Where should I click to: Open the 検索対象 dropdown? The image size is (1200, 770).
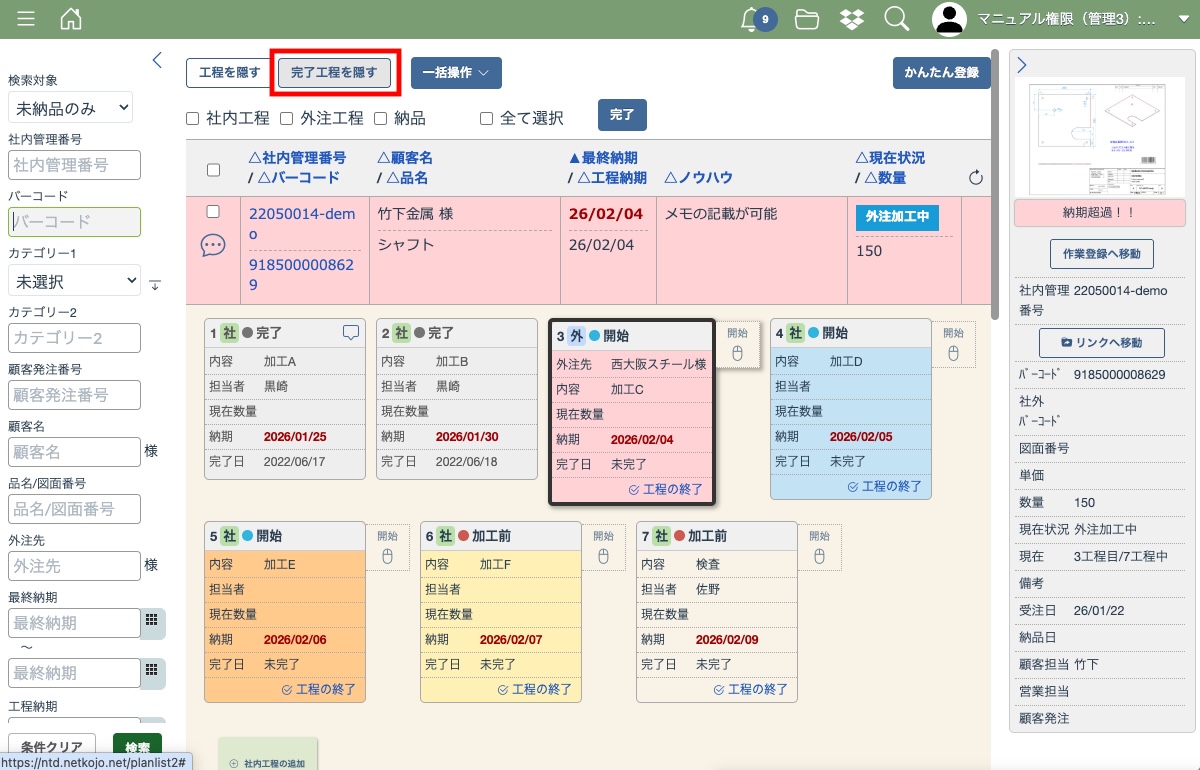tap(70, 107)
